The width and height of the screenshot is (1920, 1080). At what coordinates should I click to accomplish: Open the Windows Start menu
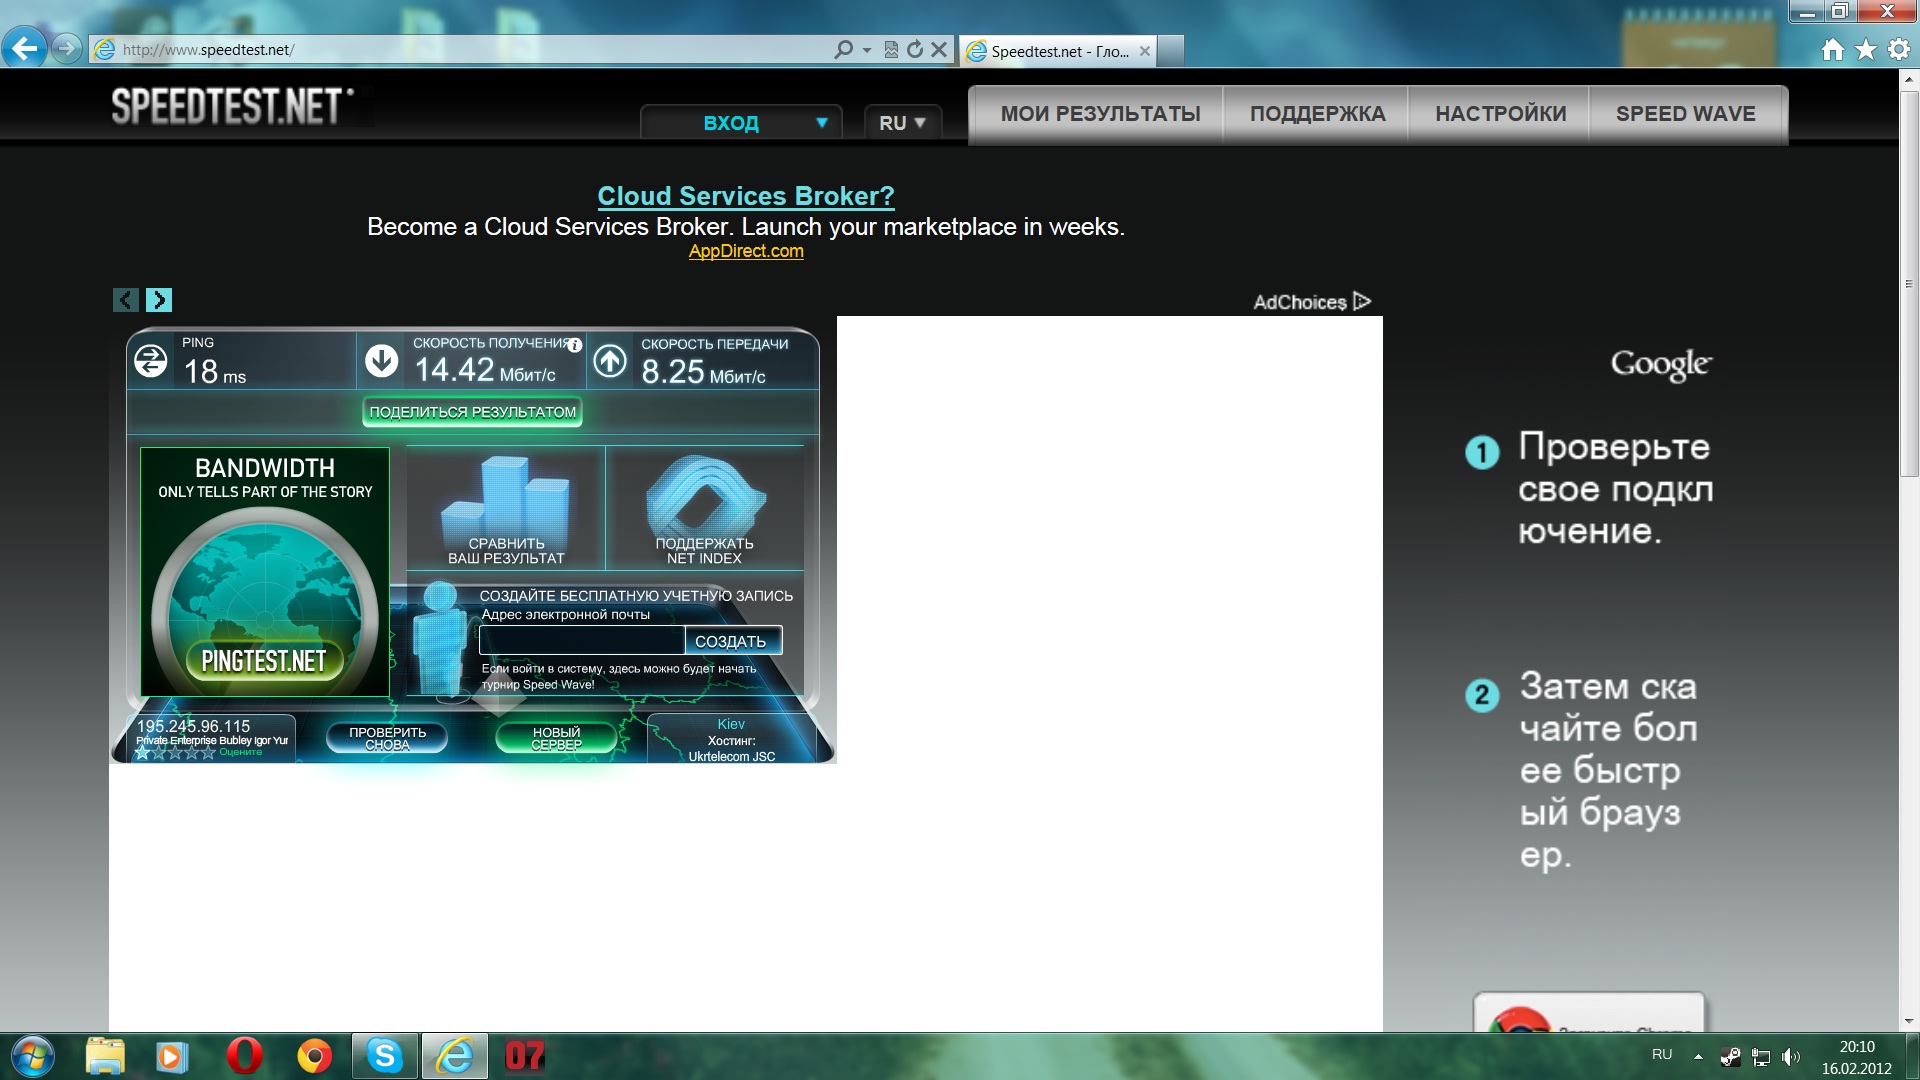pos(32,1056)
